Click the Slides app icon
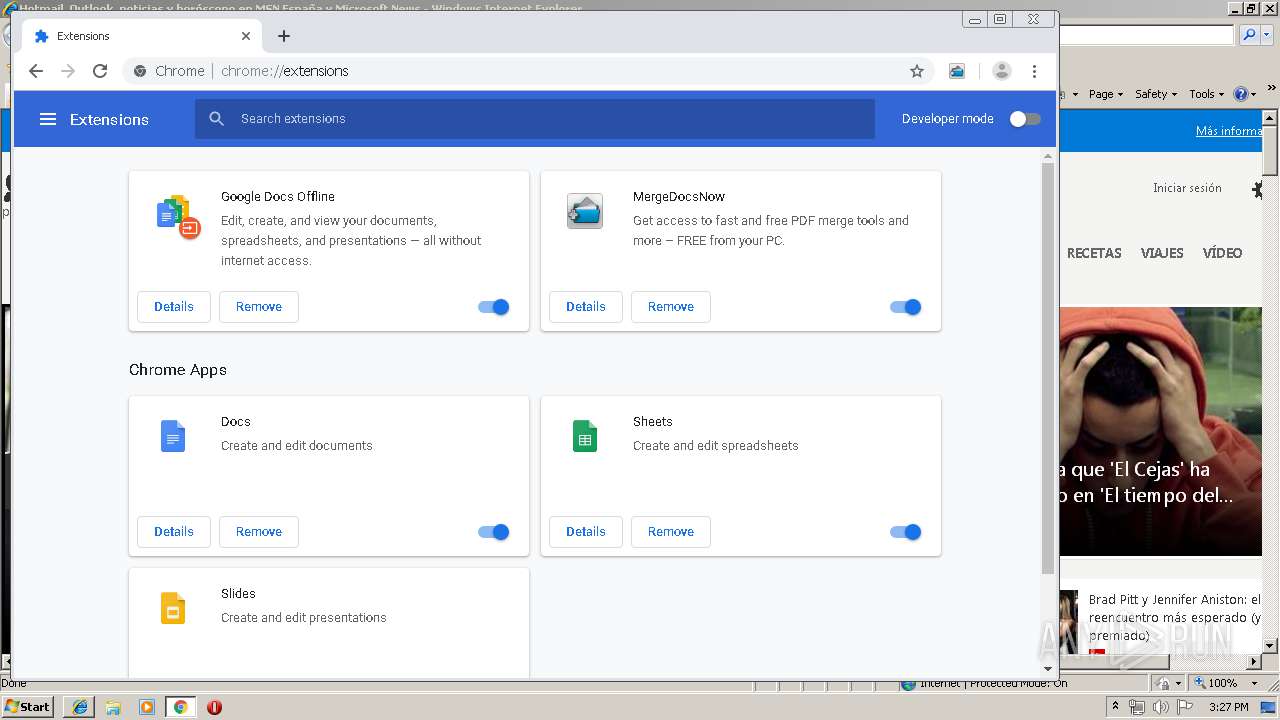The width and height of the screenshot is (1280, 720). [173, 608]
